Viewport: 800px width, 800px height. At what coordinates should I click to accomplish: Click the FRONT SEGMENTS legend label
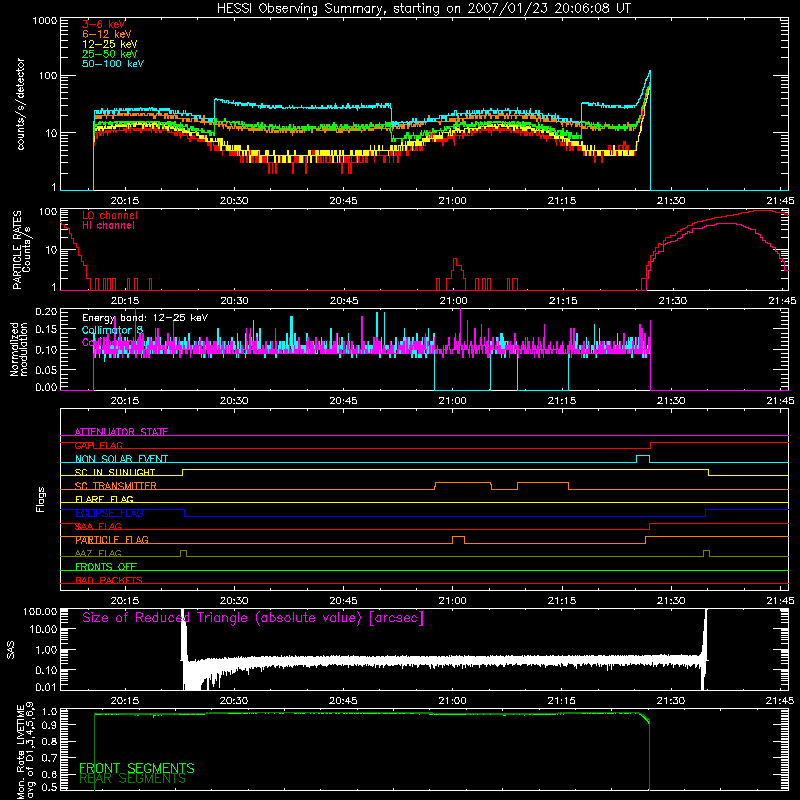137,768
